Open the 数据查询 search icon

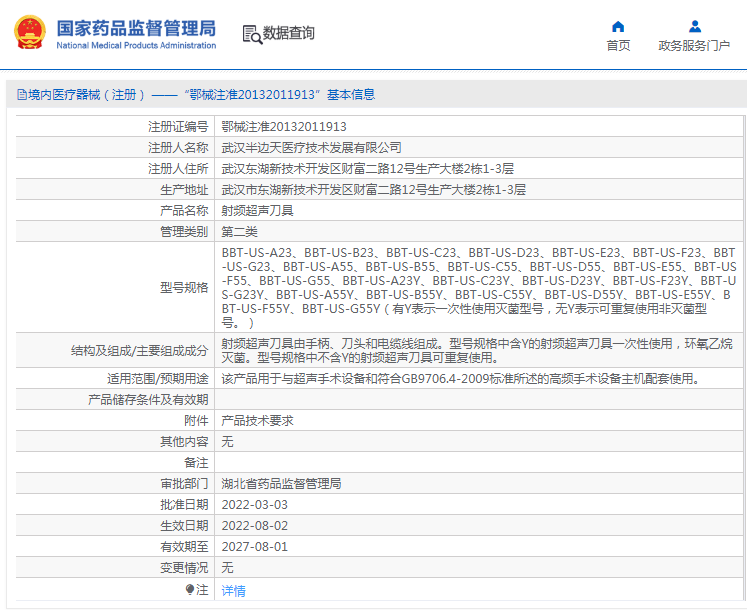(x=252, y=34)
